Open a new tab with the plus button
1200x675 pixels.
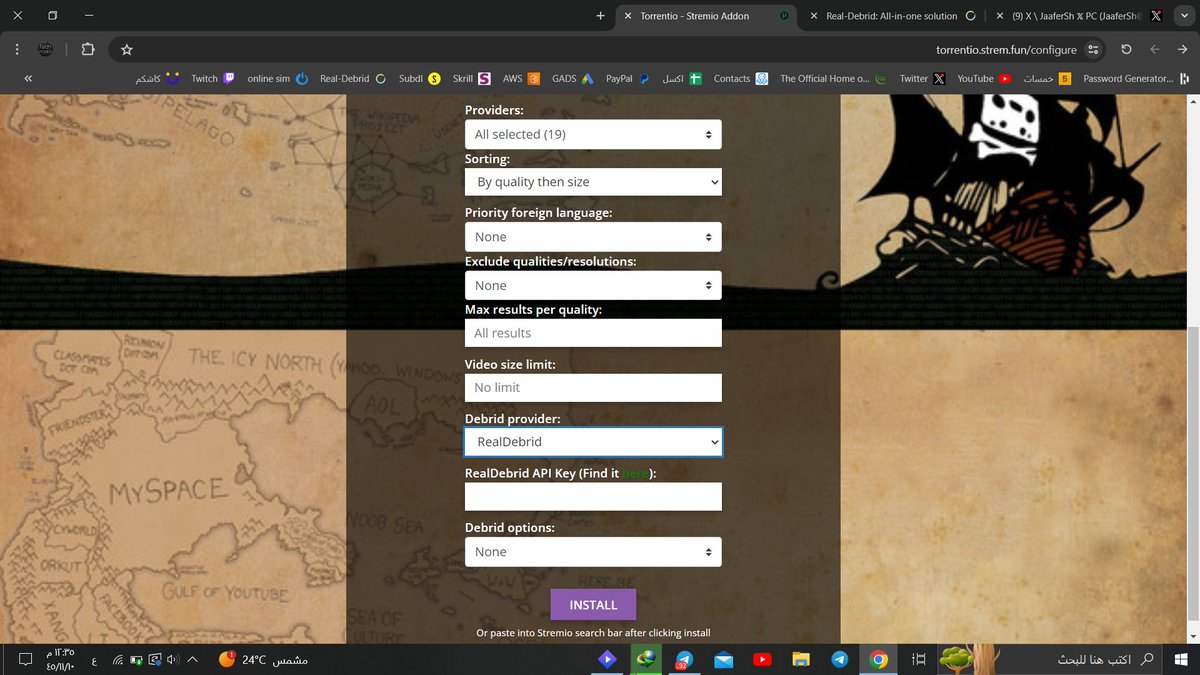(600, 16)
